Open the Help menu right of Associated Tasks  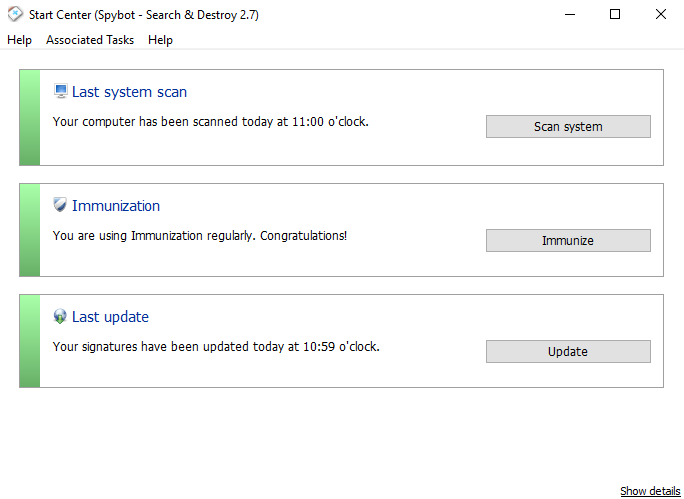tap(160, 40)
